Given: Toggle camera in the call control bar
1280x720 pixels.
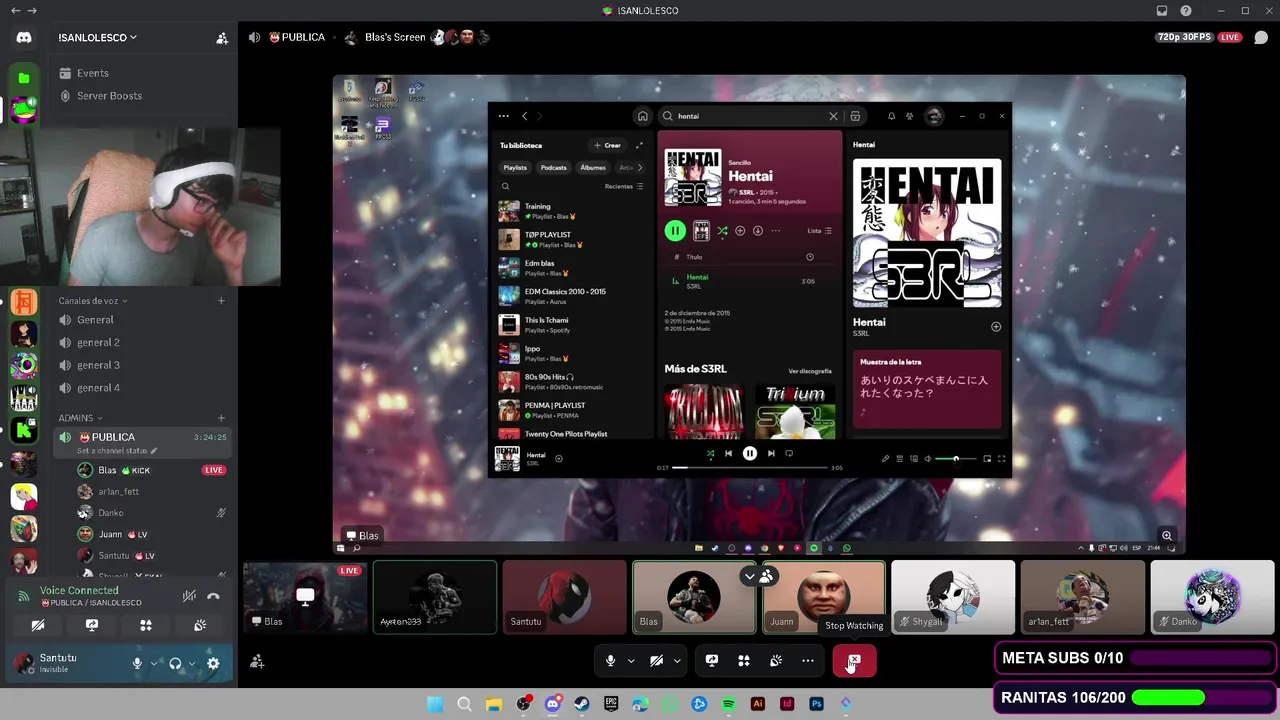Looking at the screenshot, I should [x=656, y=661].
